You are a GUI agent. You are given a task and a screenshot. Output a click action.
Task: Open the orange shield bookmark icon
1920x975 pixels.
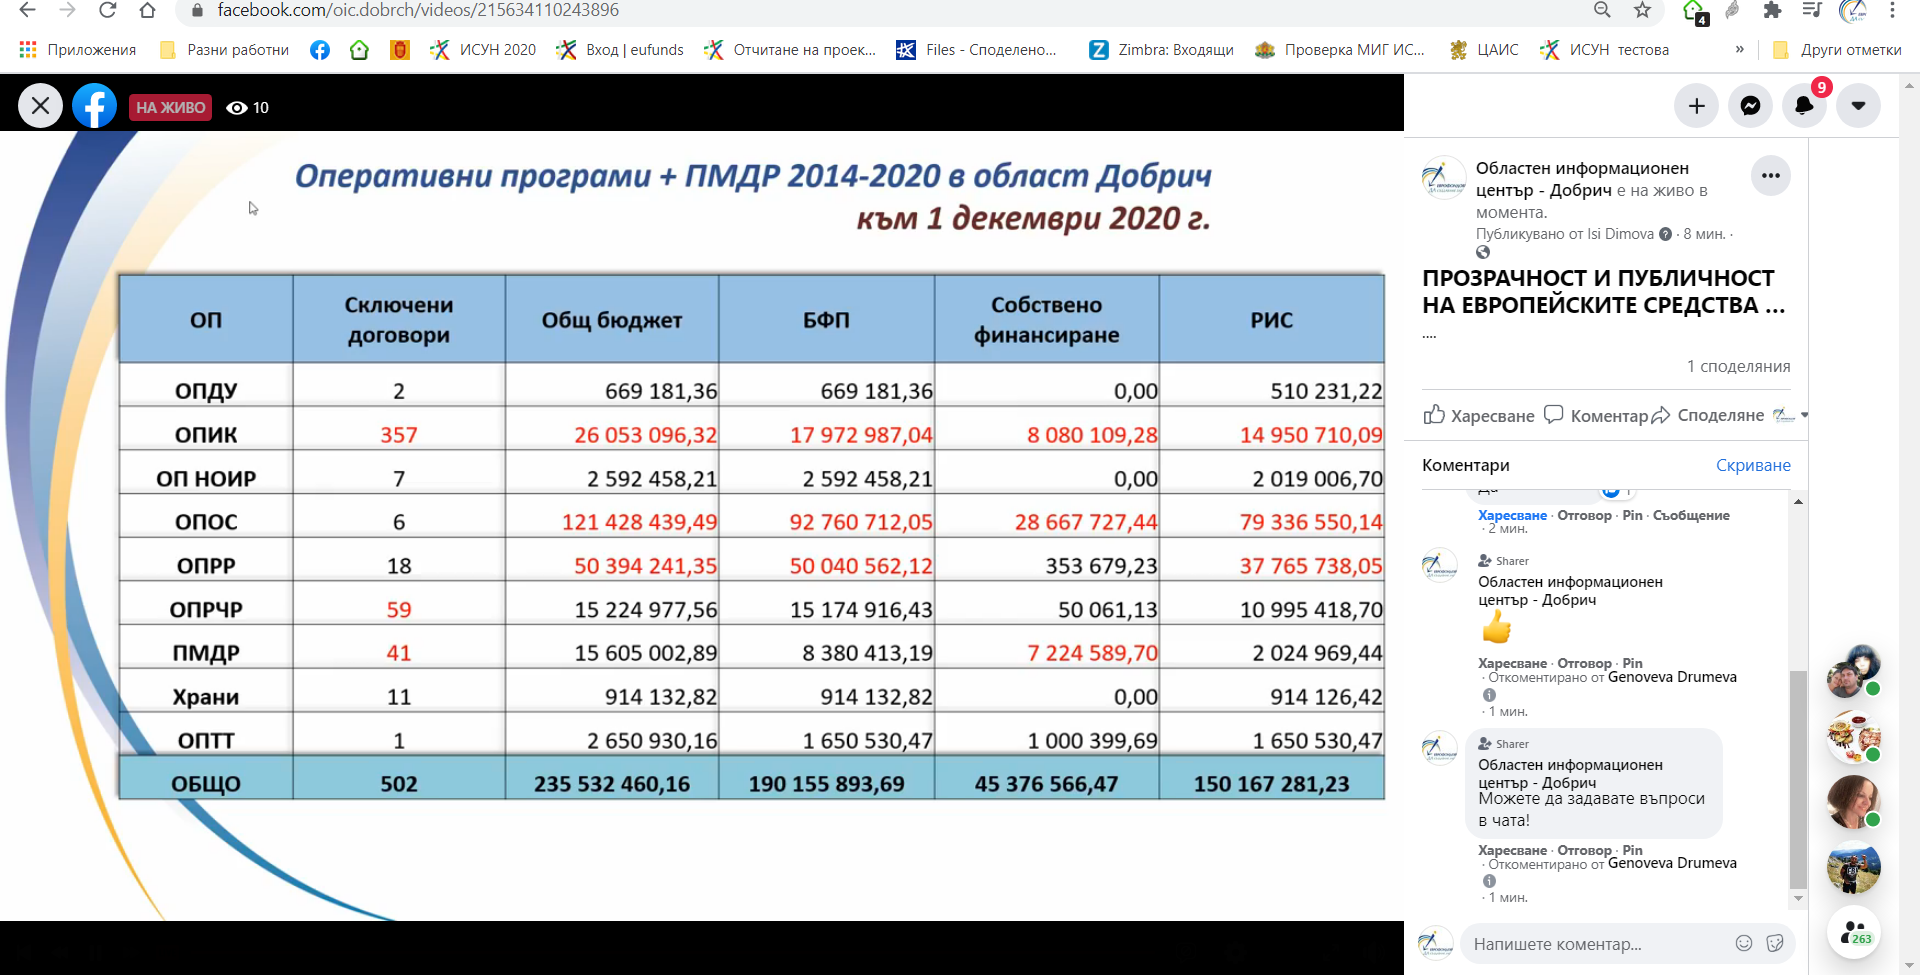coord(400,50)
